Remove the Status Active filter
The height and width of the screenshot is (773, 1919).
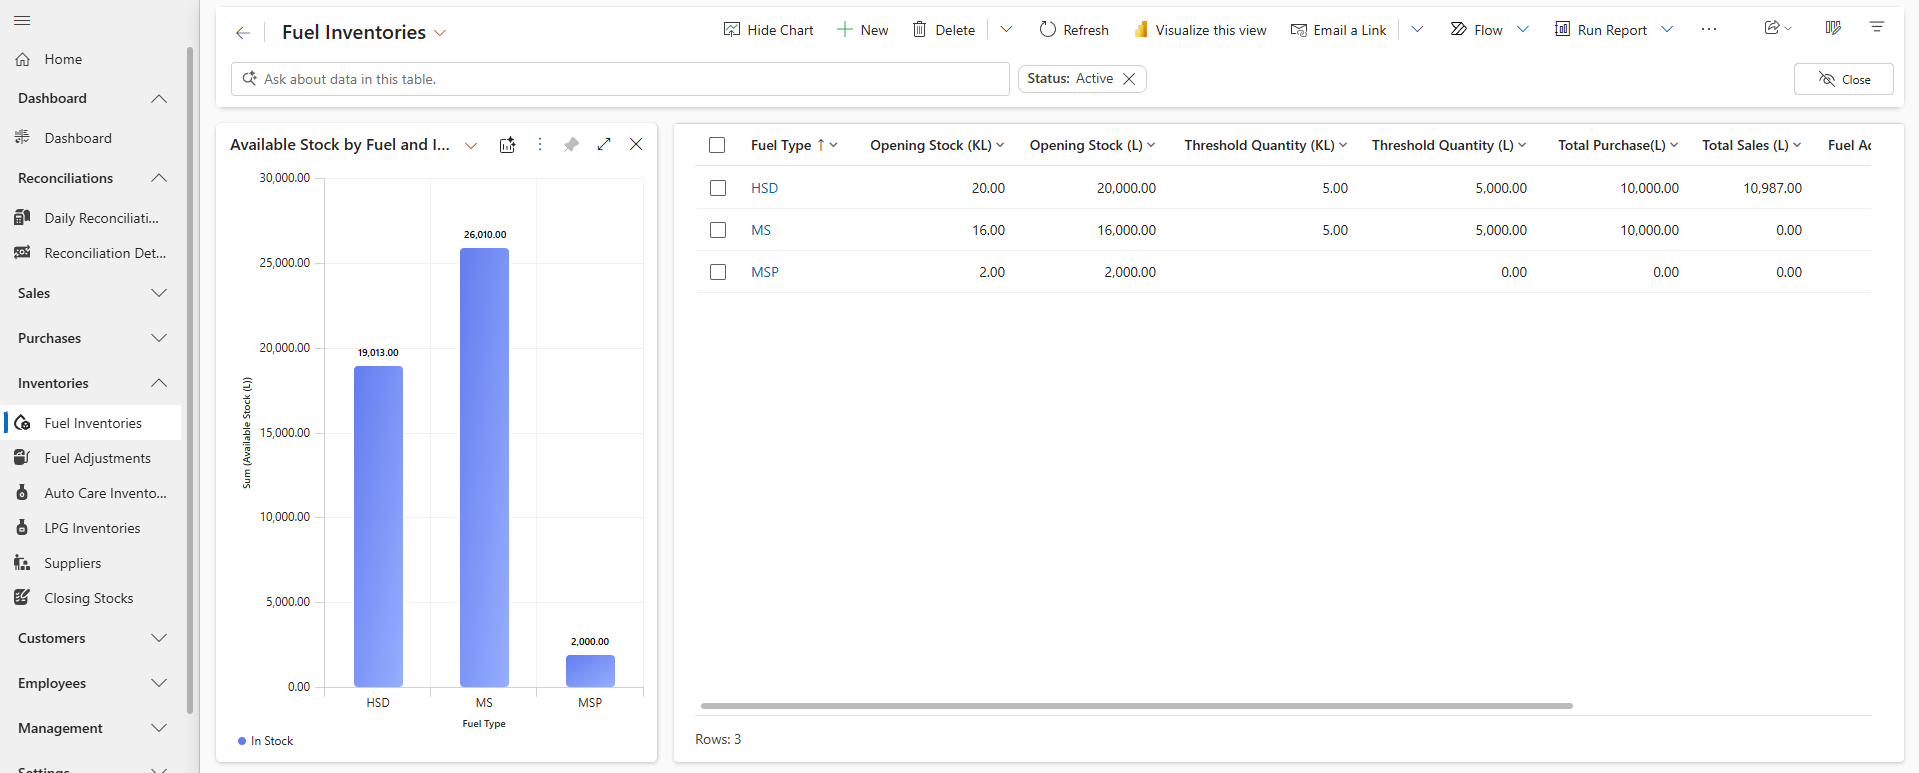1129,79
